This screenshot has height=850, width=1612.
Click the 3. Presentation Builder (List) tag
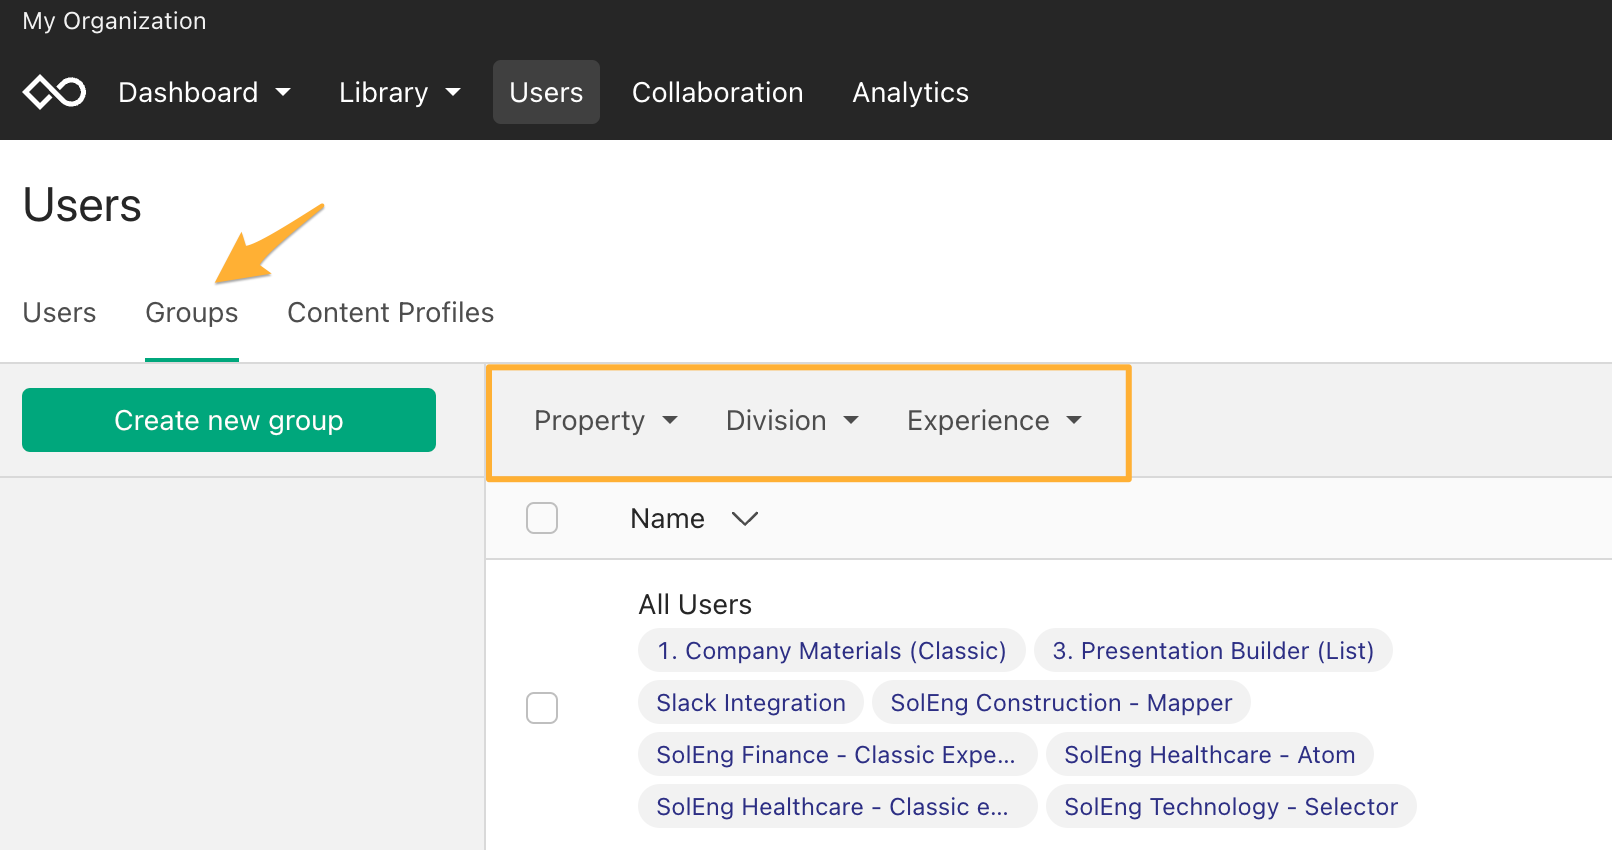[1213, 651]
